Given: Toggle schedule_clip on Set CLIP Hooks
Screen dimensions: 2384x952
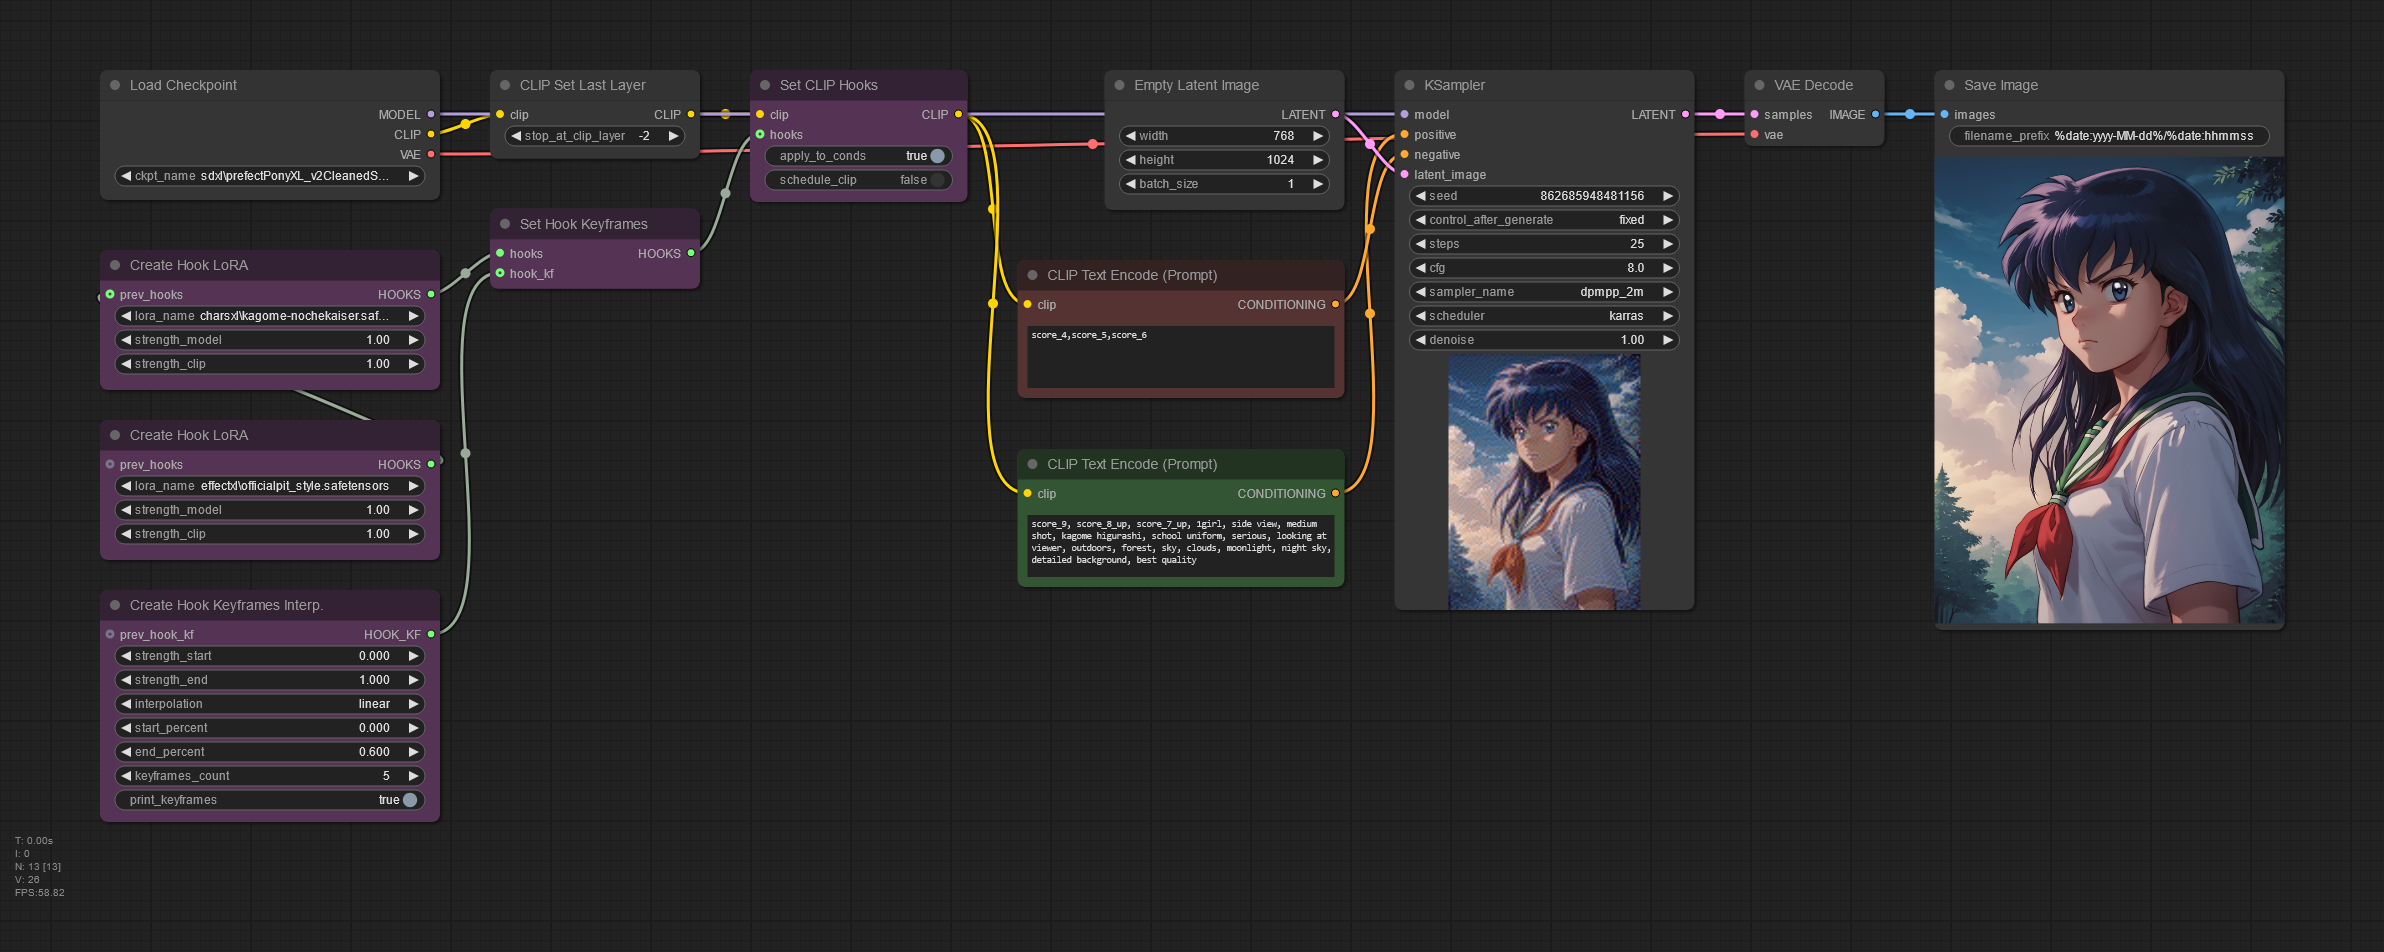Looking at the screenshot, I should tap(859, 180).
